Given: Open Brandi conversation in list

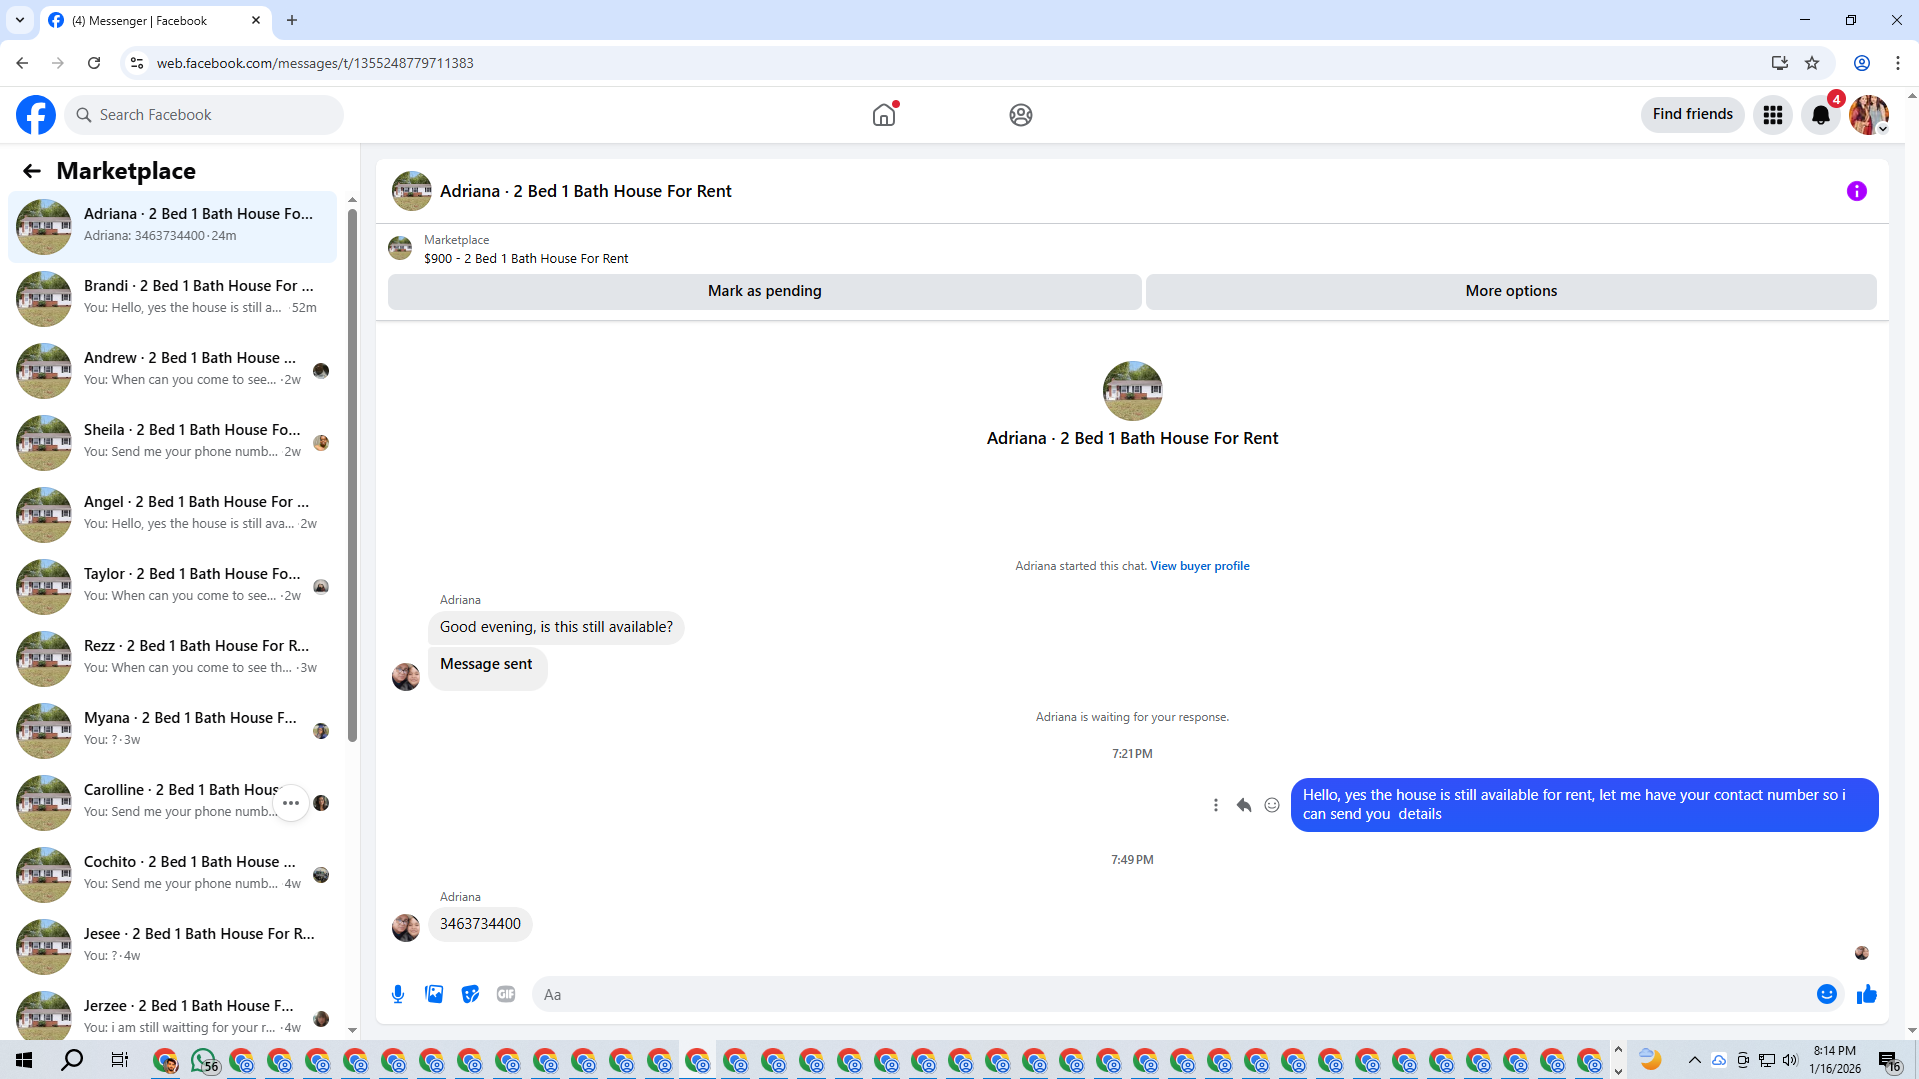Looking at the screenshot, I should point(172,298).
